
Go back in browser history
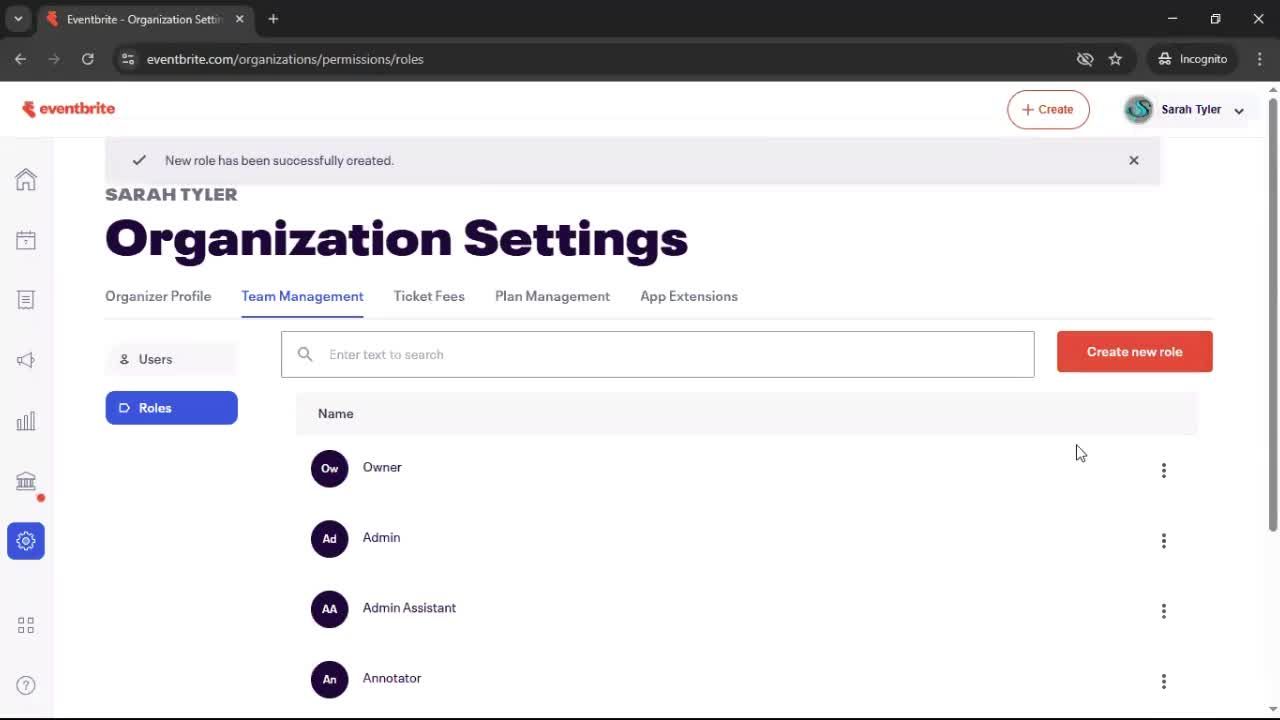coord(20,59)
